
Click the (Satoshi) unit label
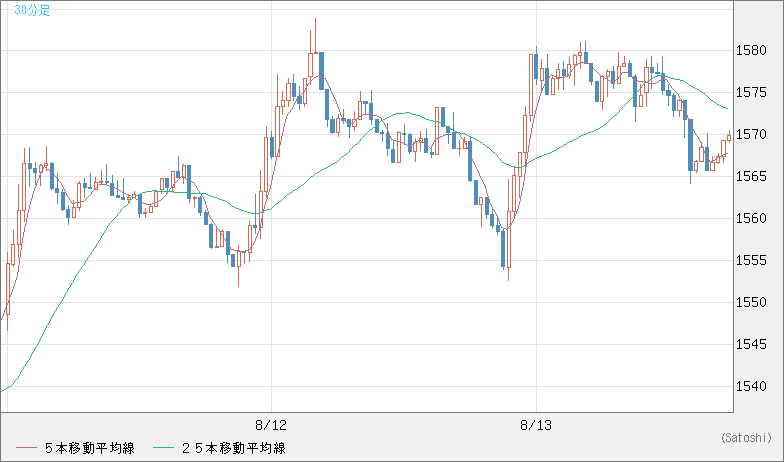click(746, 438)
